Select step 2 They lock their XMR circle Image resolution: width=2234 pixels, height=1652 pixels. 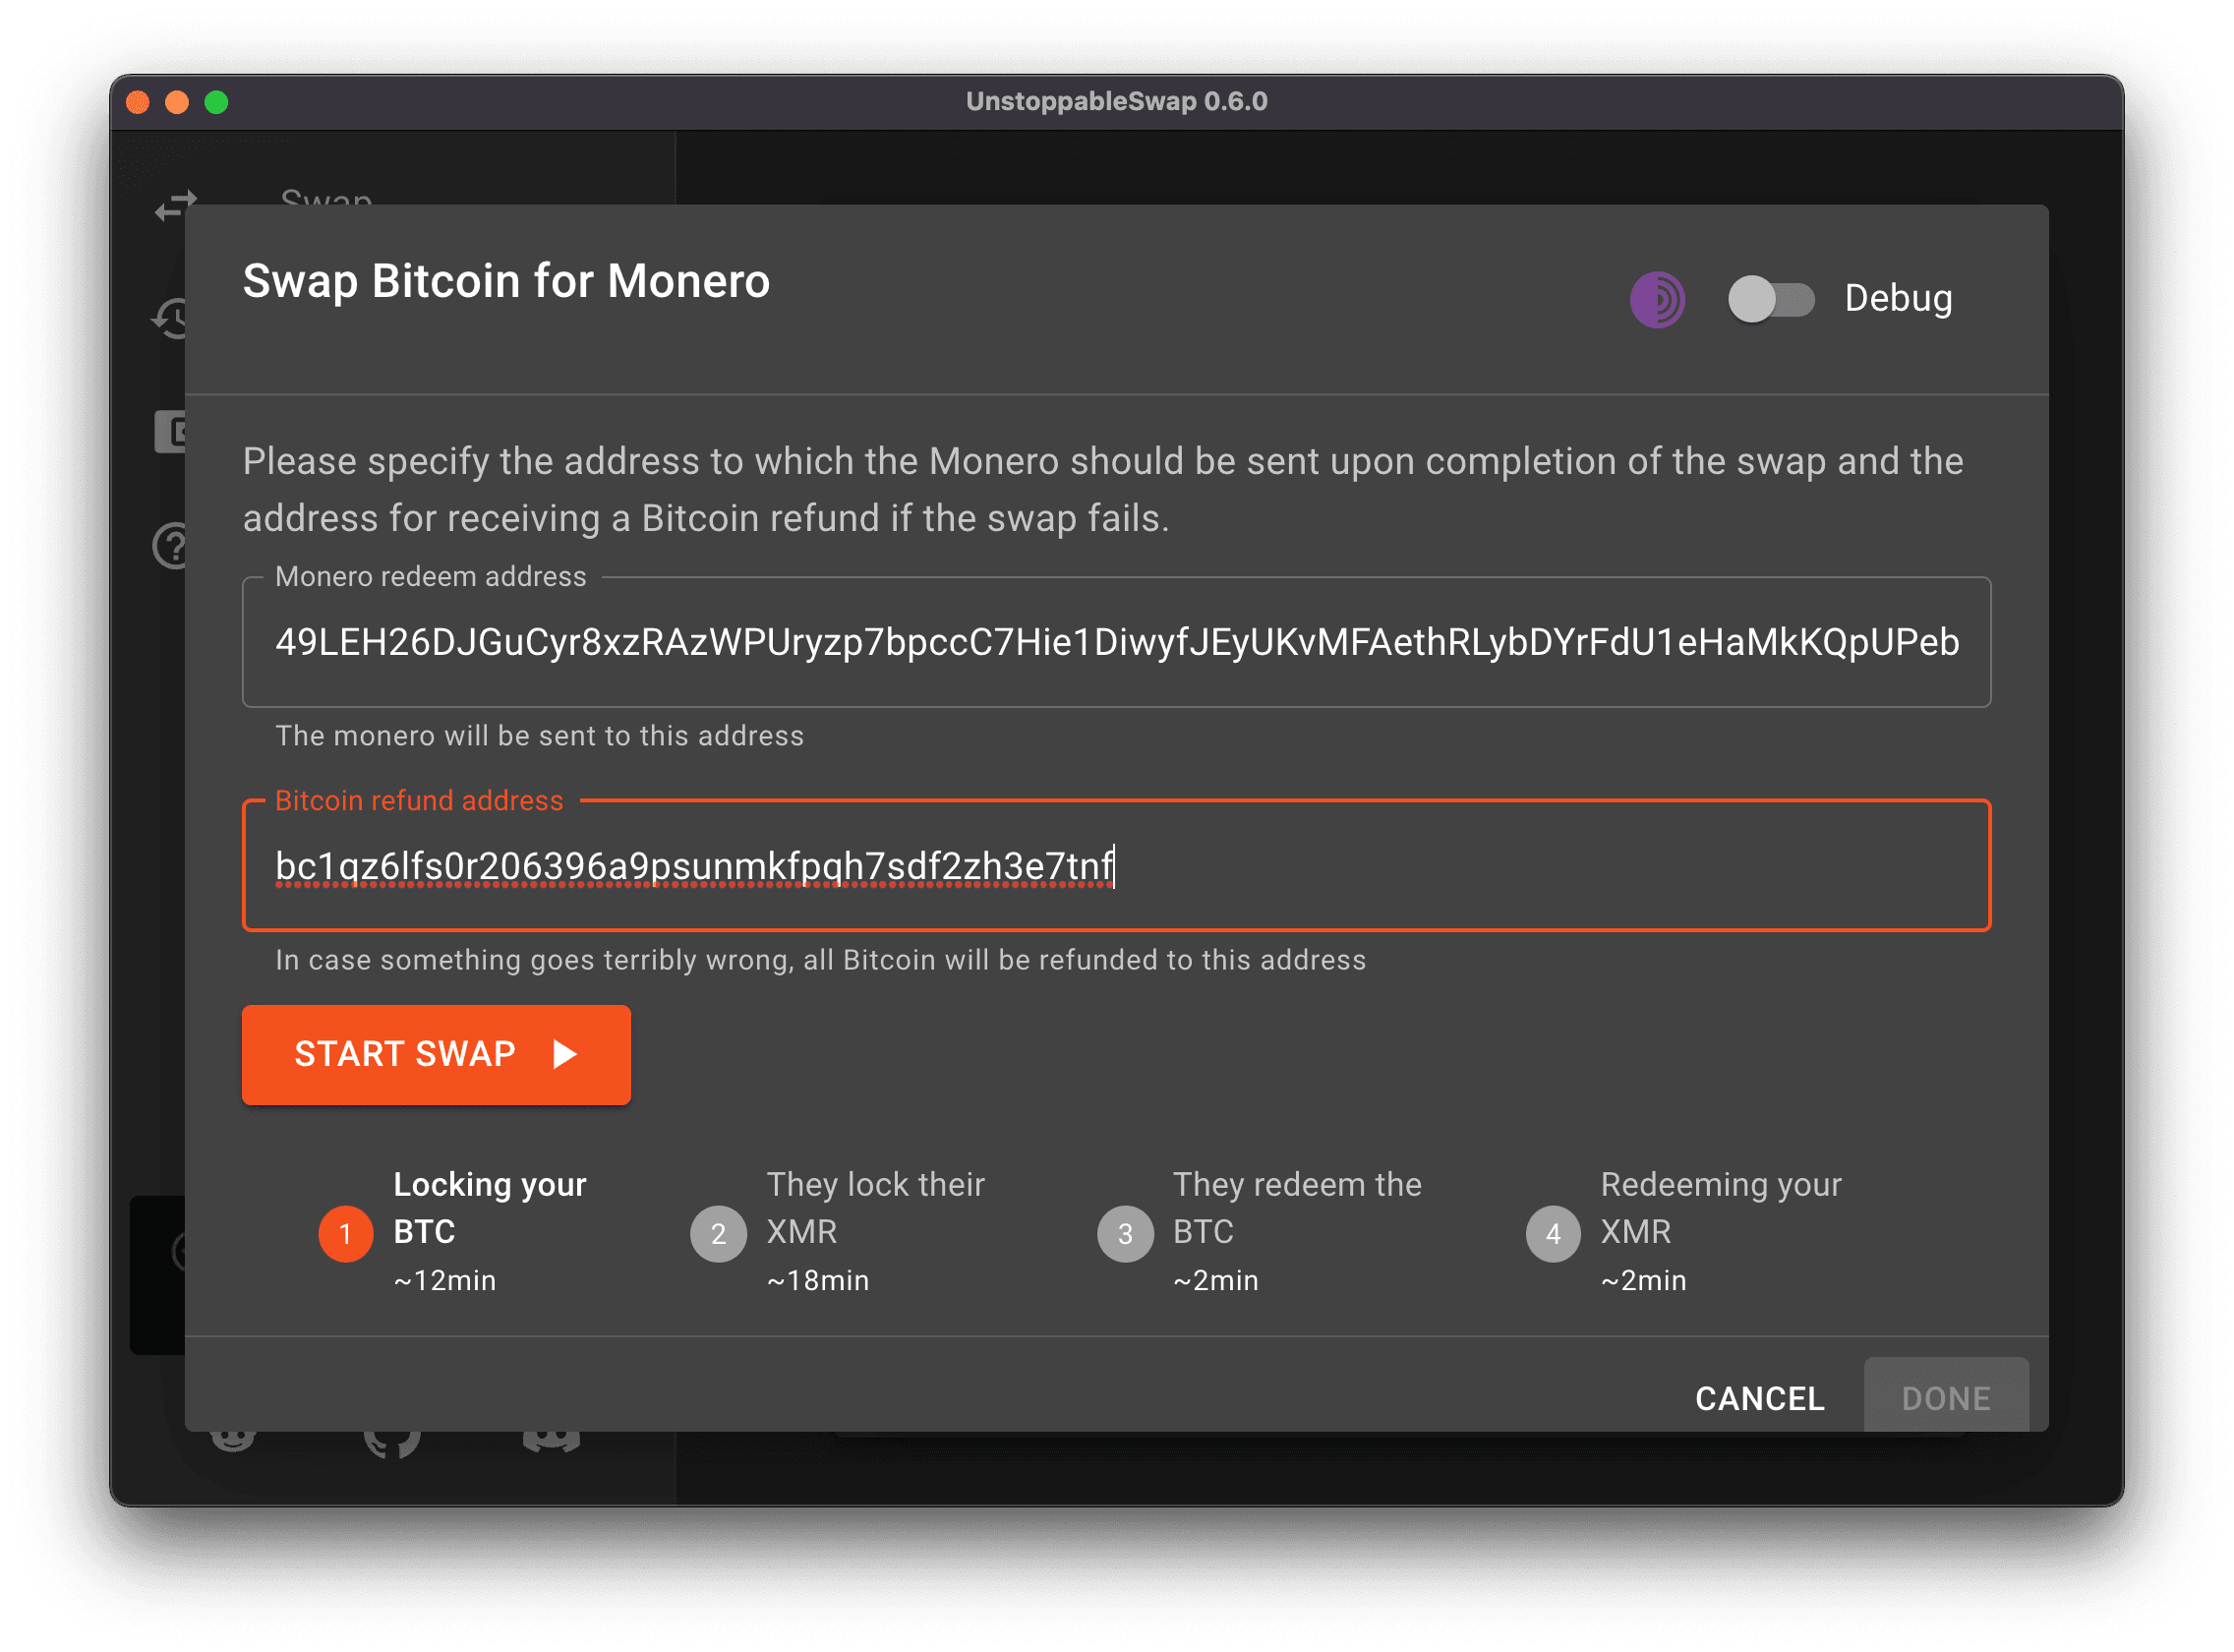[x=718, y=1234]
